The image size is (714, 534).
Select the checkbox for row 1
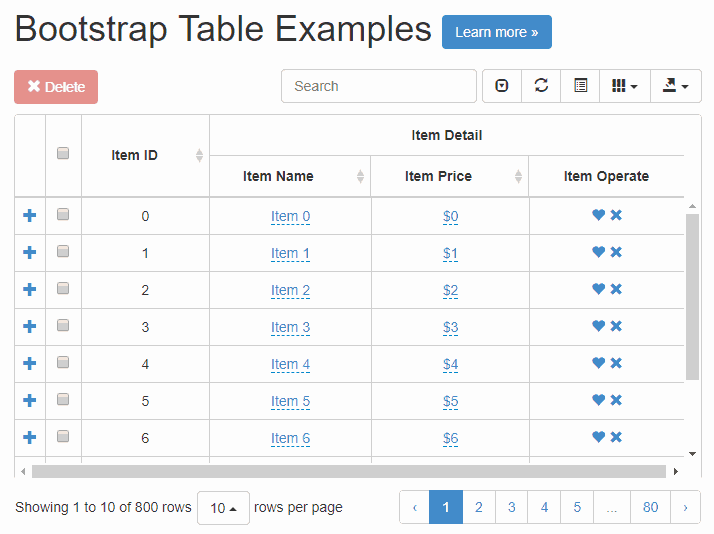point(63,251)
